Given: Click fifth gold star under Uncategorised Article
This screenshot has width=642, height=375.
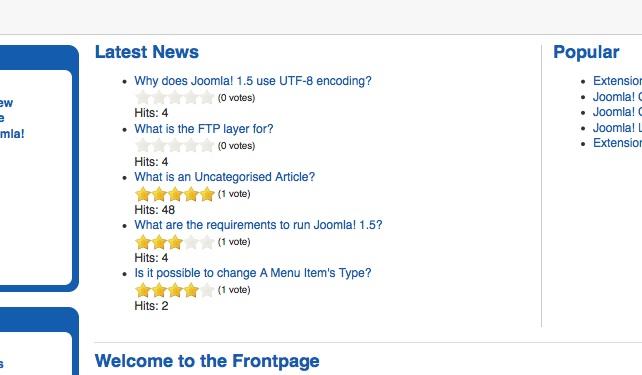Looking at the screenshot, I should pyautogui.click(x=207, y=194).
